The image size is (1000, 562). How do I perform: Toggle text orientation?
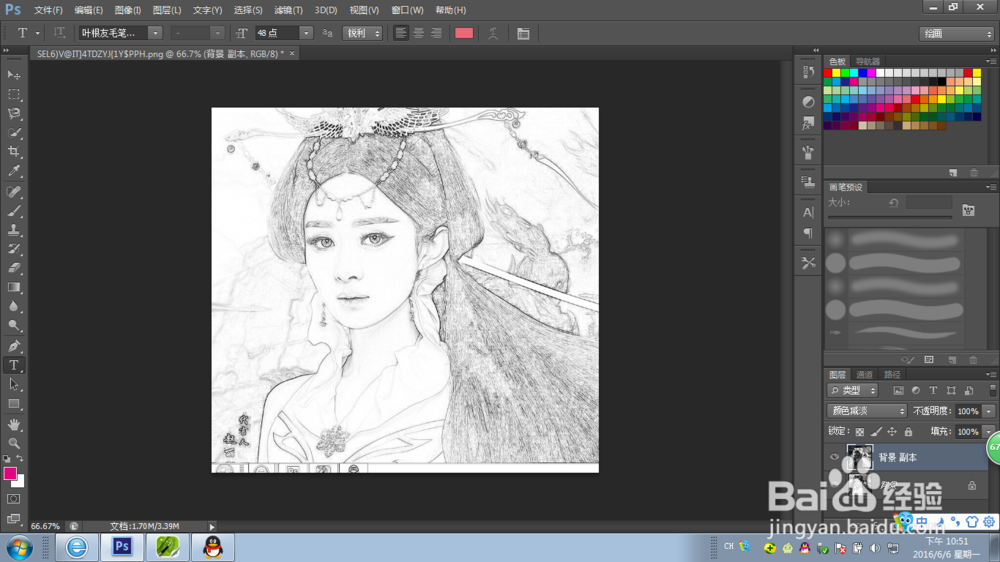(x=59, y=33)
